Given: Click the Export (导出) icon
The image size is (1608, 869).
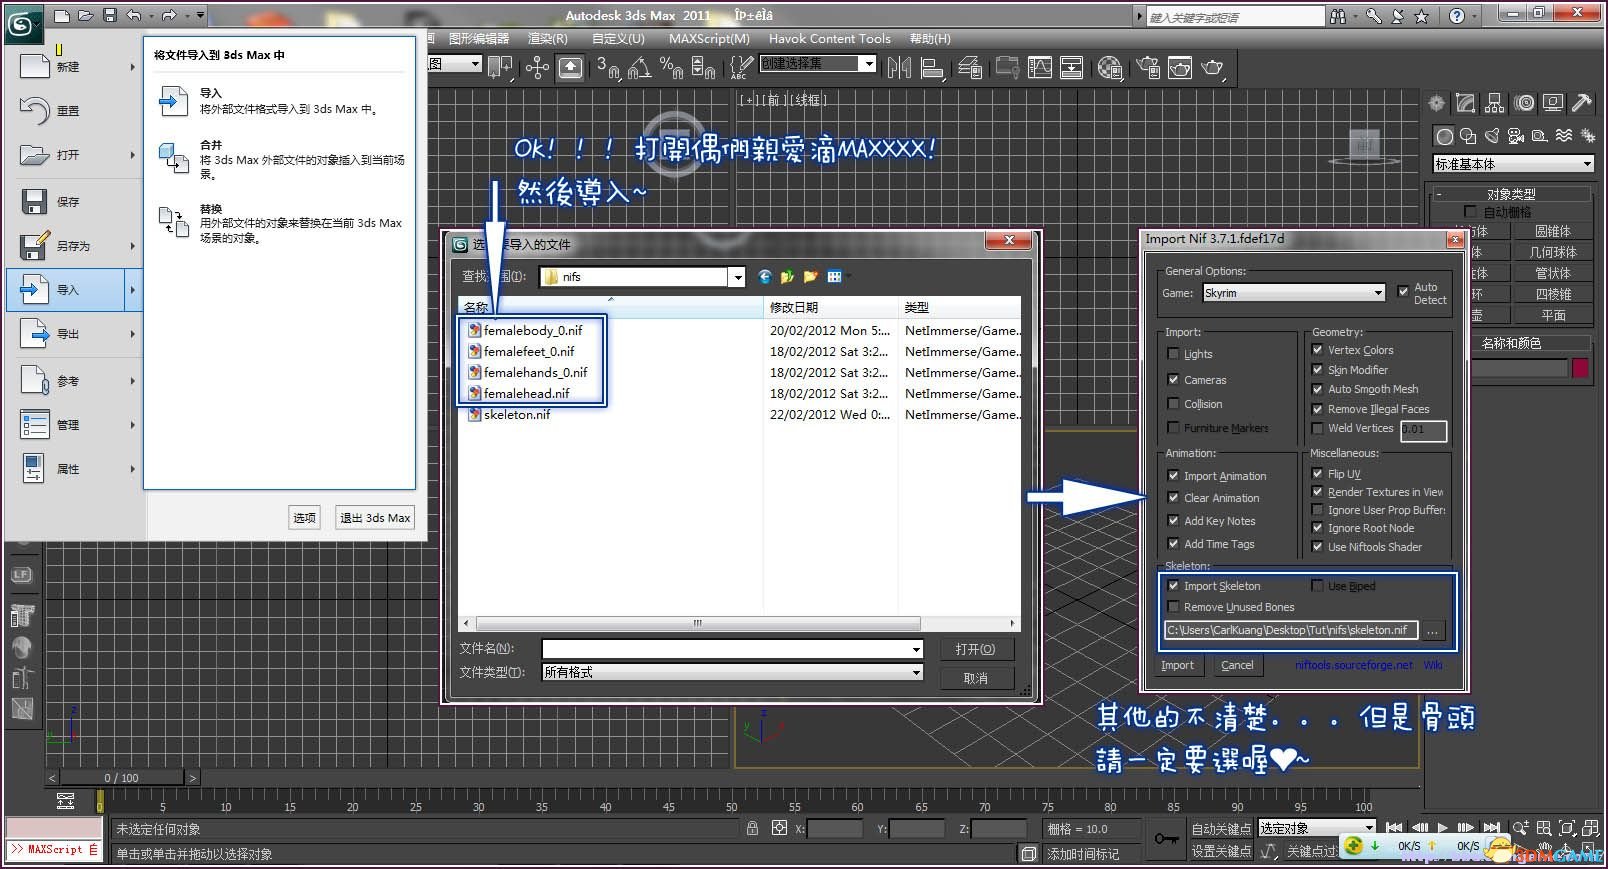Looking at the screenshot, I should tap(34, 333).
